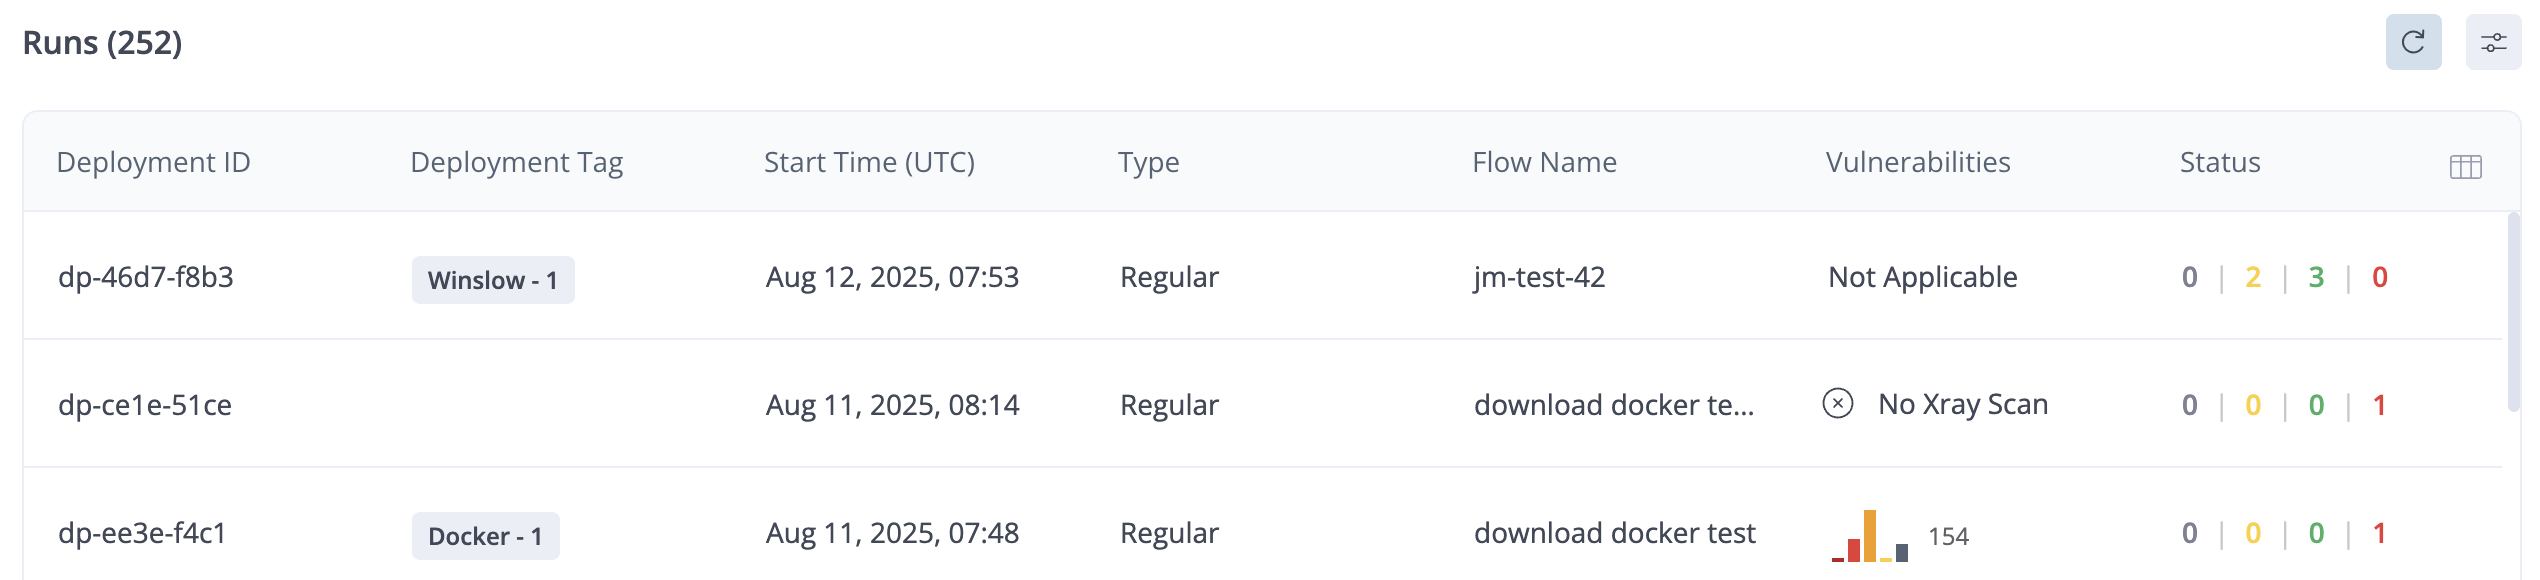Sort by the Vulnerabilities column header

click(x=1918, y=162)
